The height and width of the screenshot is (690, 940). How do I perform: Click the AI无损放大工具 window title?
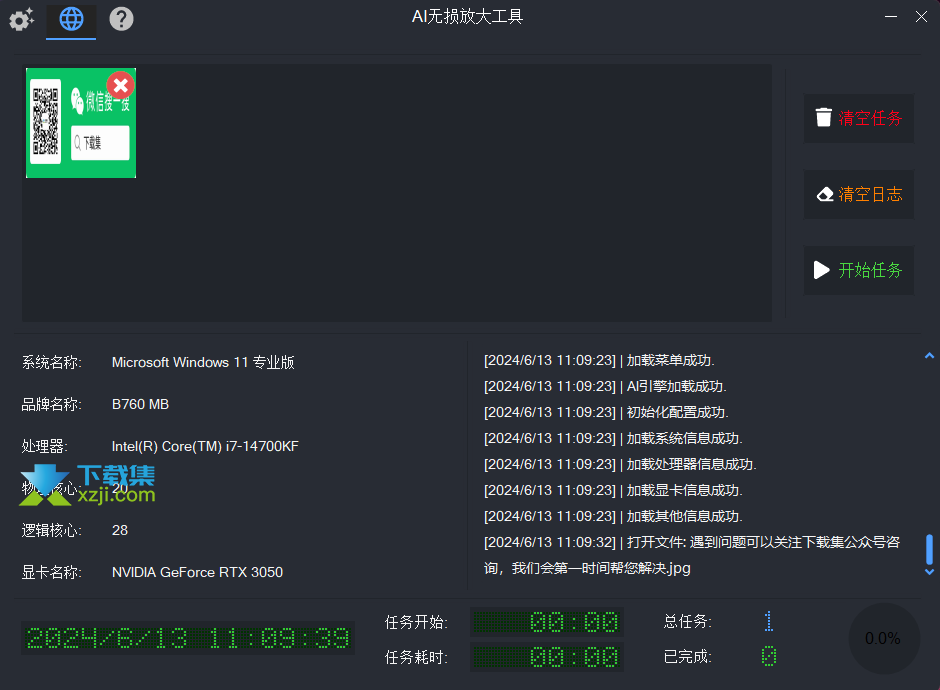[x=468, y=17]
